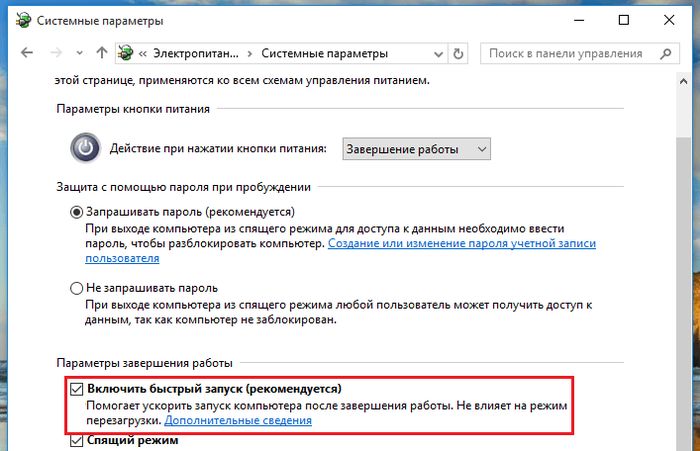The image size is (700, 451).
Task: Open account password creation link
Action: coord(461,243)
